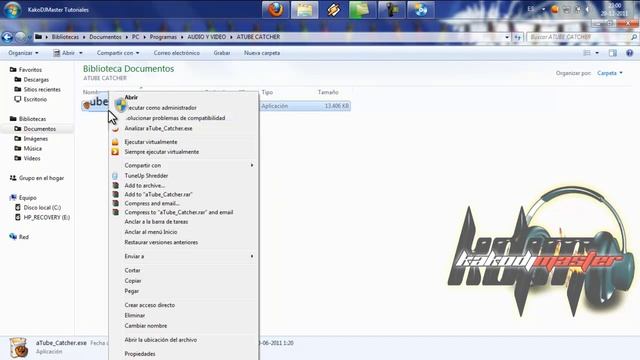The image size is (640, 360).
Task: Open HP_RECOVERY (E:) drive
Action: point(47,218)
